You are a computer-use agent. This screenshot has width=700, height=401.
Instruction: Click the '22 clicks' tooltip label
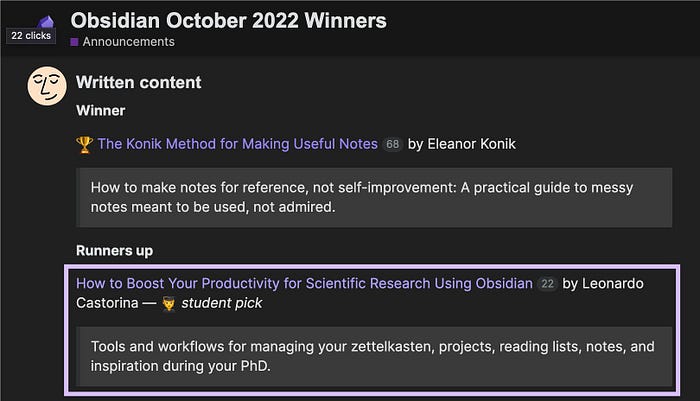tap(30, 35)
